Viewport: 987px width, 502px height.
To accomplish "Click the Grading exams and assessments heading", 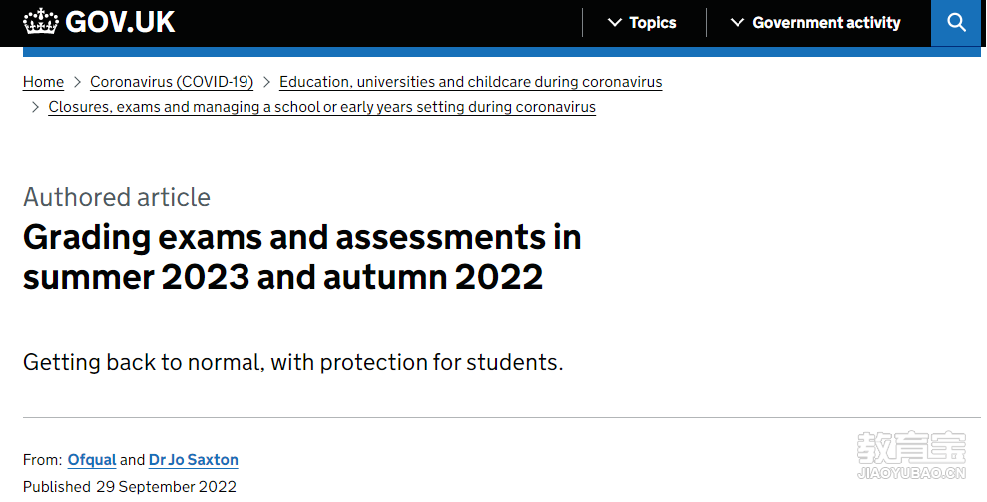I will 302,257.
